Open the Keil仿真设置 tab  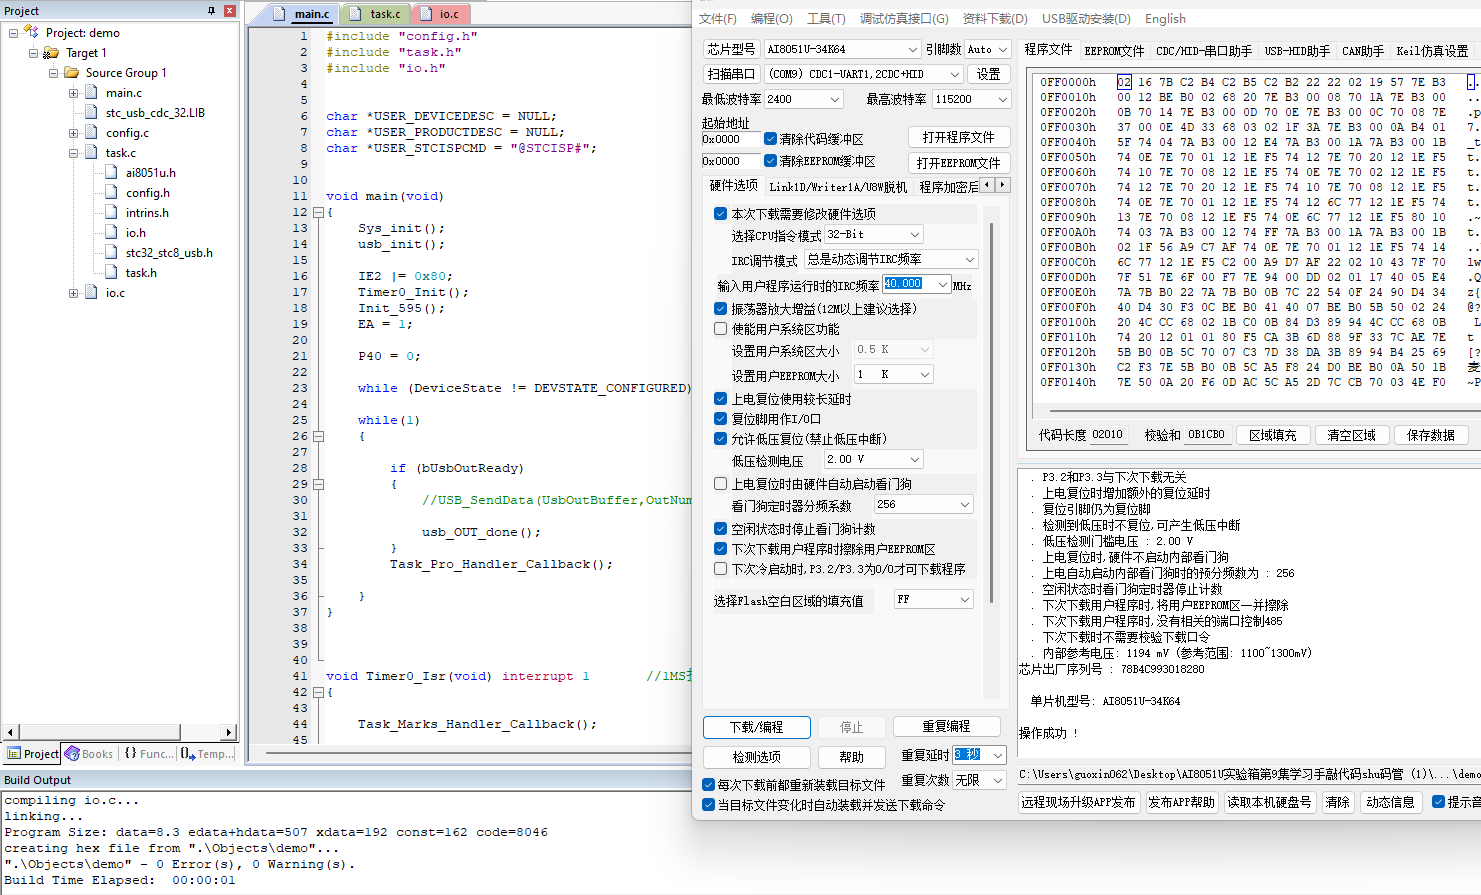coord(1432,50)
